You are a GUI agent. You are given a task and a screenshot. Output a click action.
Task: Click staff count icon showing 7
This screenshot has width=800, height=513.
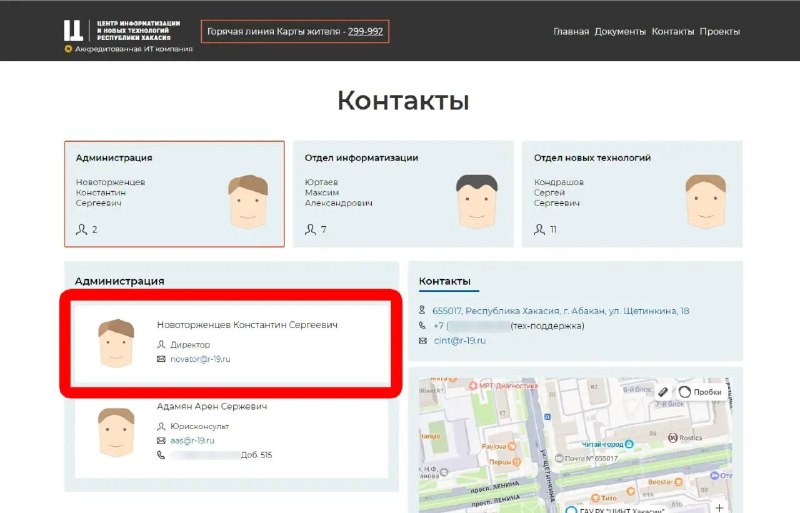310,229
